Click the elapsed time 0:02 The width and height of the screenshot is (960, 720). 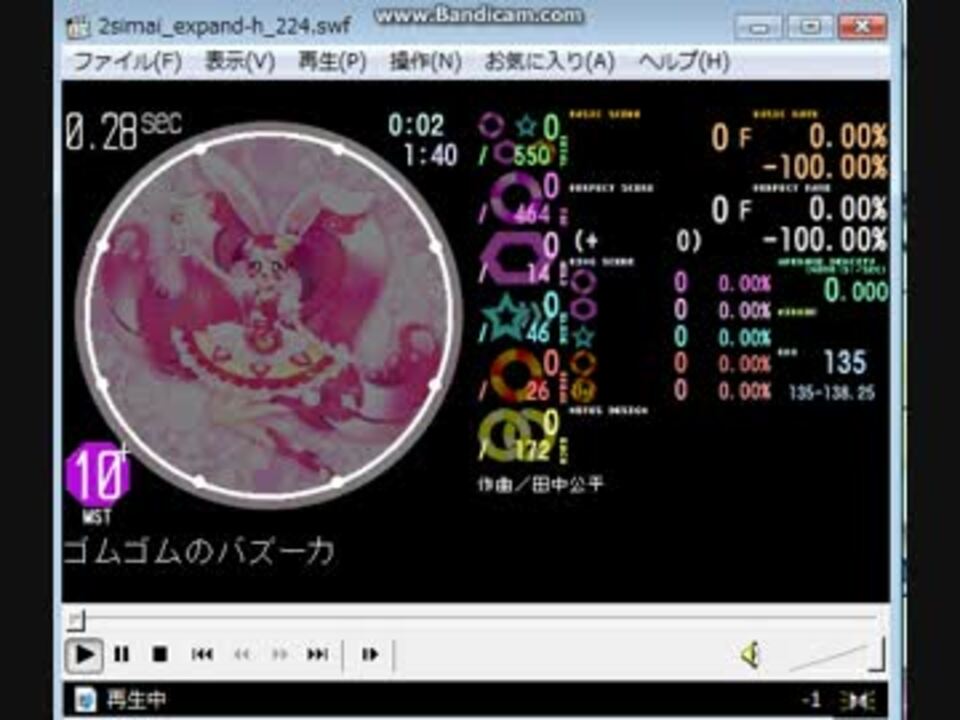[x=416, y=126]
